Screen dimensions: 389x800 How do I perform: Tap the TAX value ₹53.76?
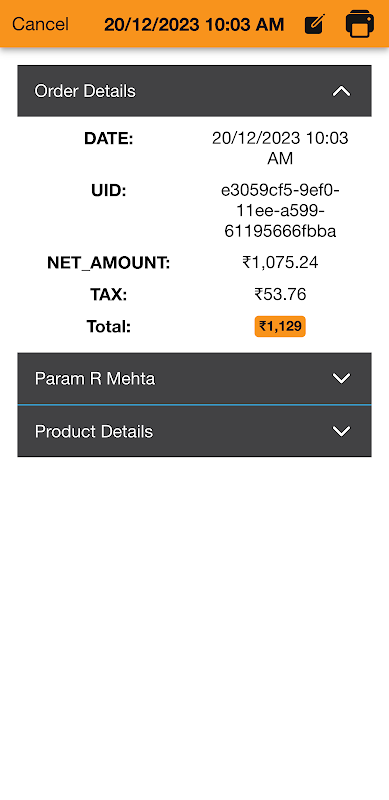pos(280,294)
